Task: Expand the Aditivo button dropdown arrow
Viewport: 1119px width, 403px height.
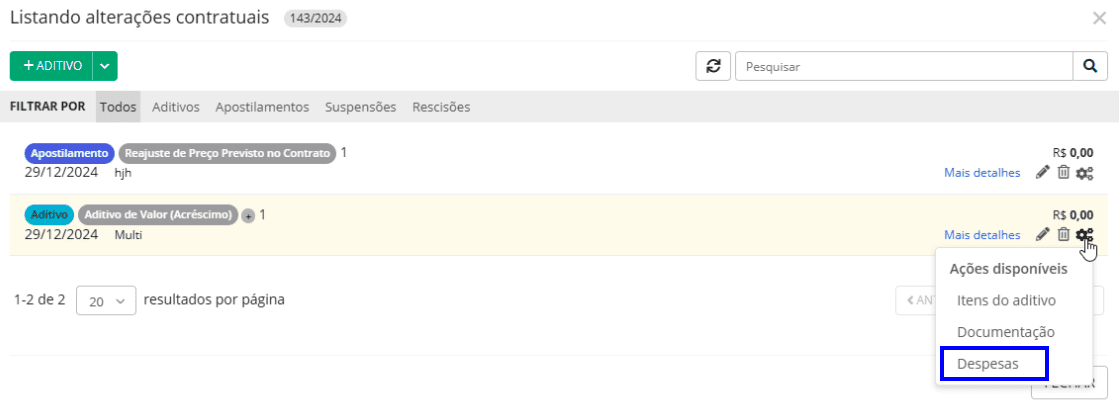Action: pos(105,66)
